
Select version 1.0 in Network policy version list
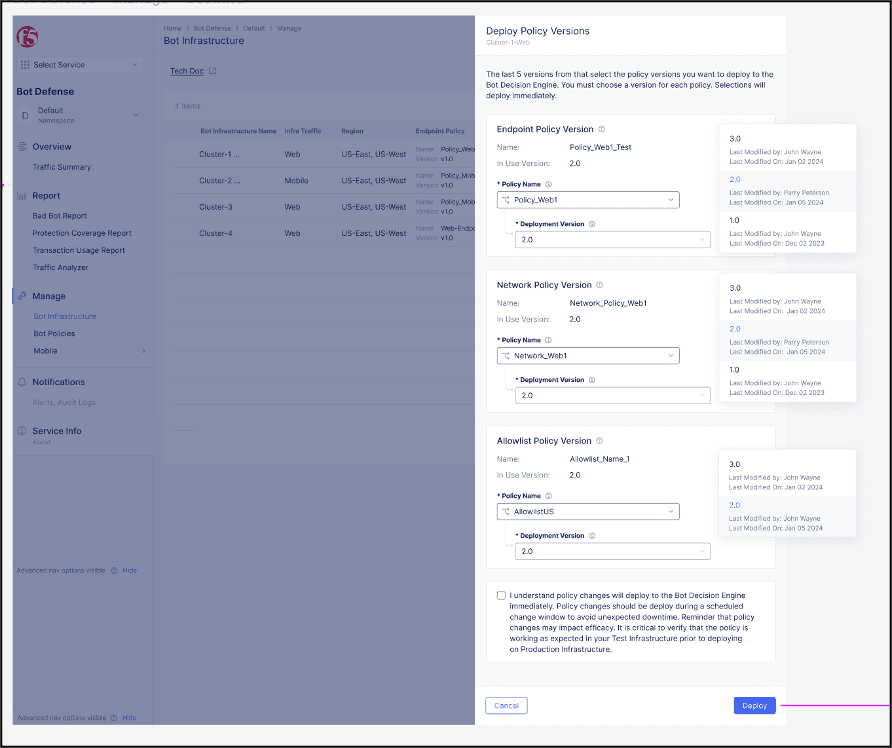pos(737,369)
